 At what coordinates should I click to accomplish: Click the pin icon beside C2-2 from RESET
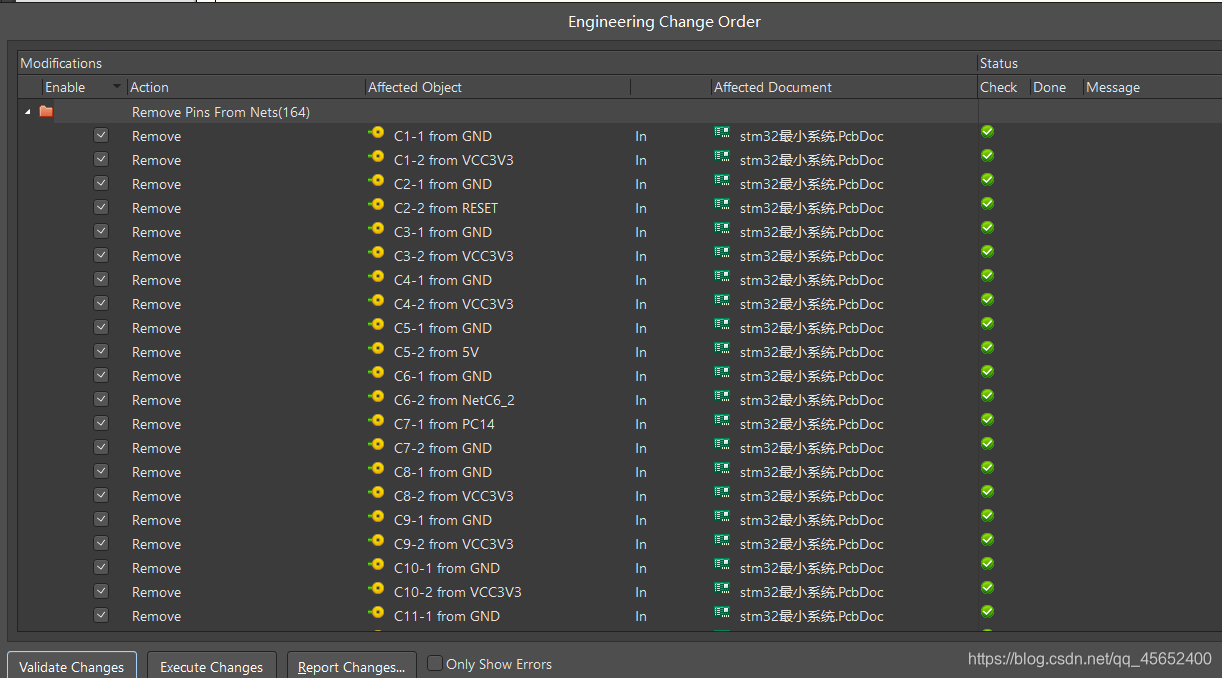point(376,207)
